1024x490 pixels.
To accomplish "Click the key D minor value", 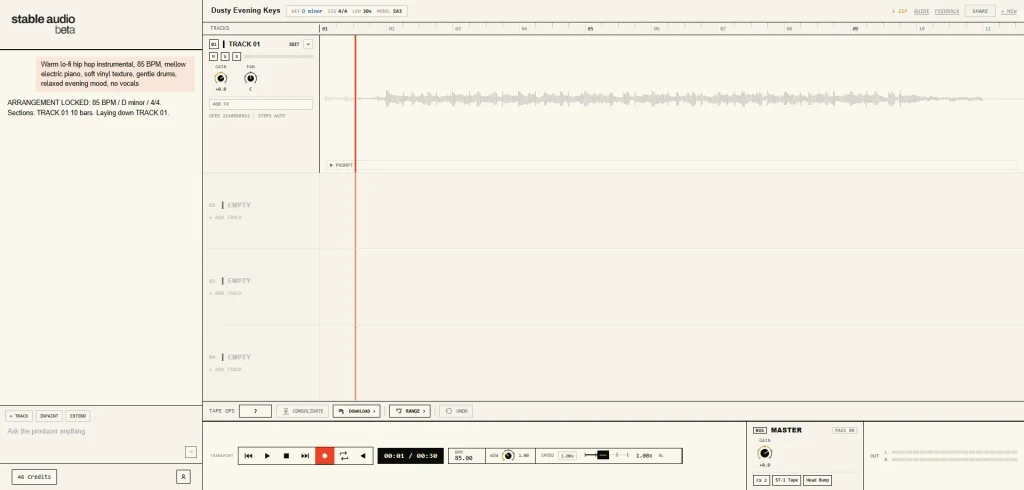I will (x=312, y=11).
